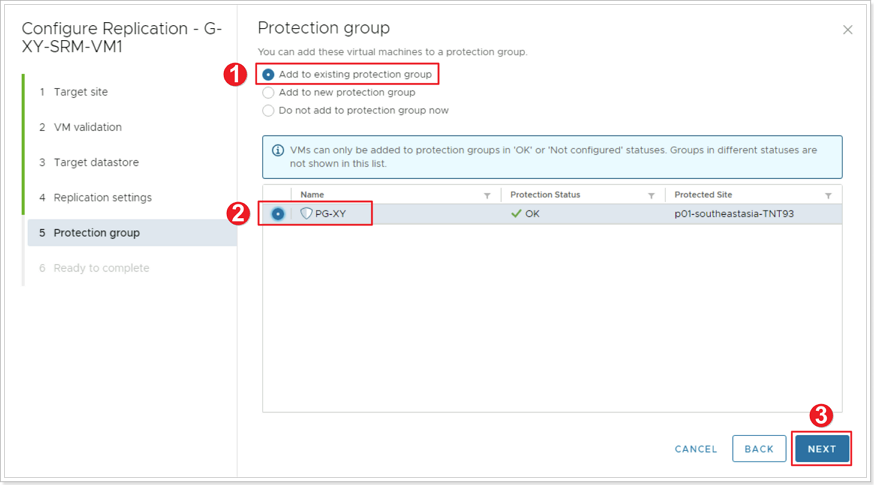Select the PG-XY row radio button

[278, 214]
